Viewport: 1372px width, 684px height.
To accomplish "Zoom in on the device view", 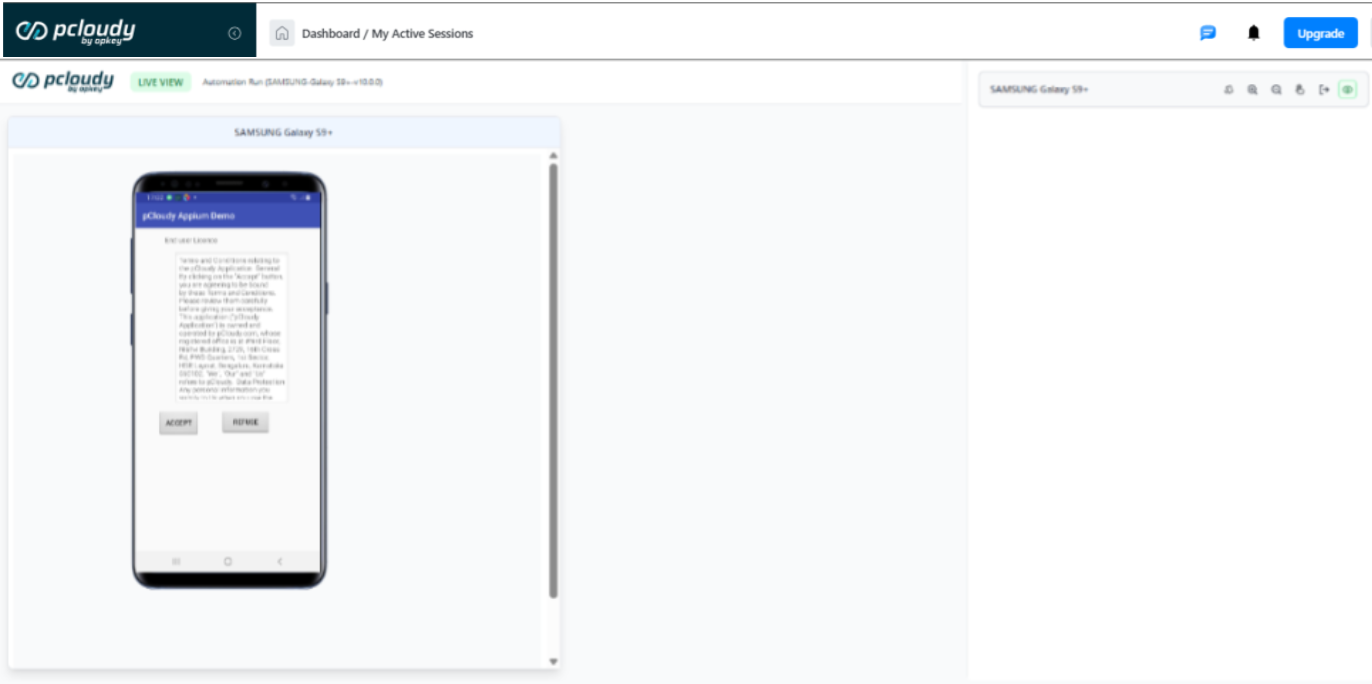I will 1252,90.
